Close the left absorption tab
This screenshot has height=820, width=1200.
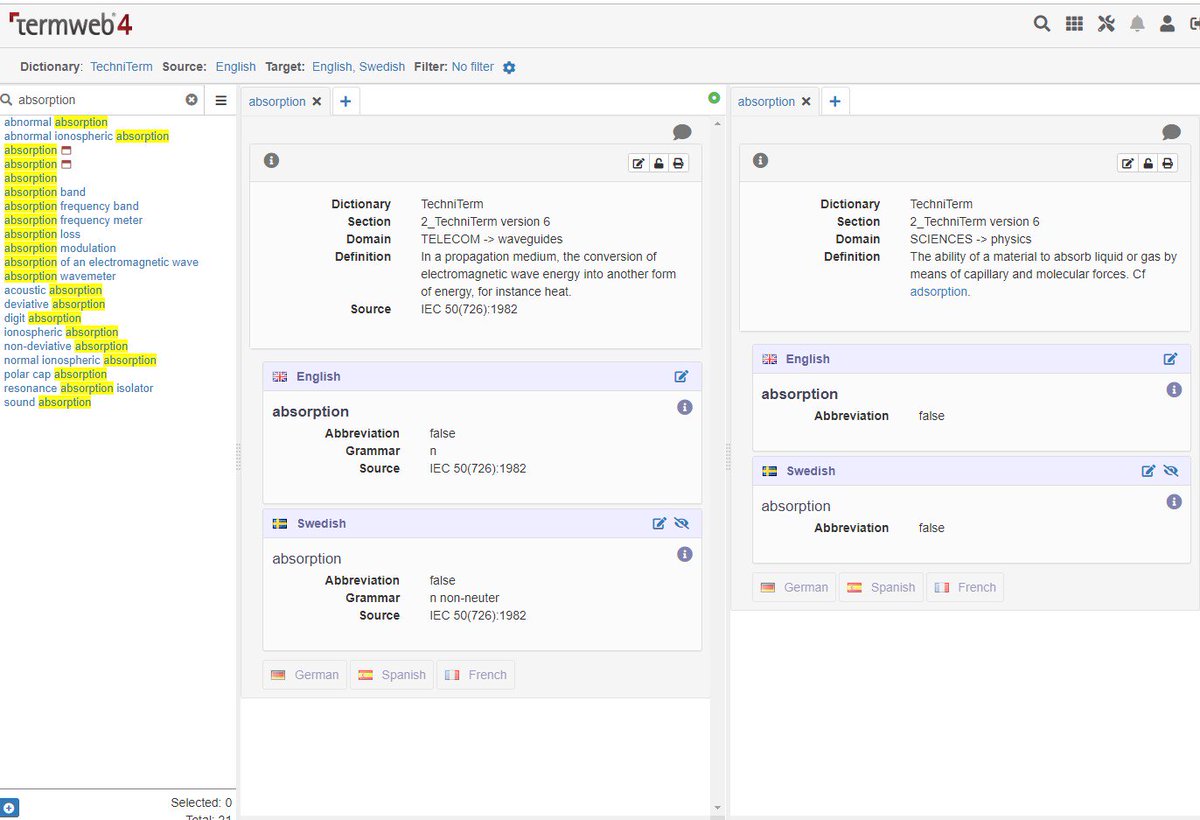317,101
